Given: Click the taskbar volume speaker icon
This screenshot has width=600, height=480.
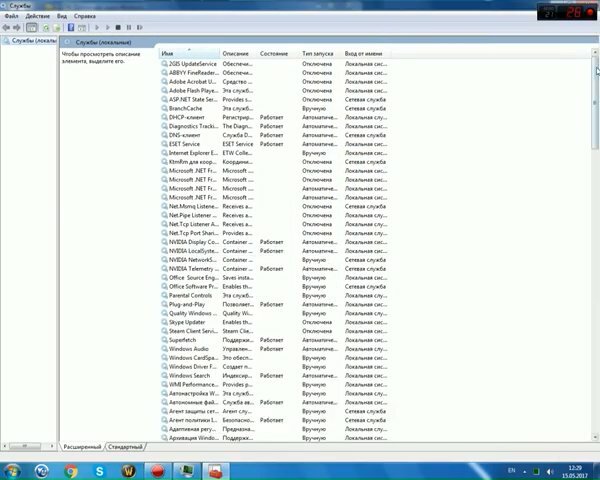Looking at the screenshot, I should (550, 472).
